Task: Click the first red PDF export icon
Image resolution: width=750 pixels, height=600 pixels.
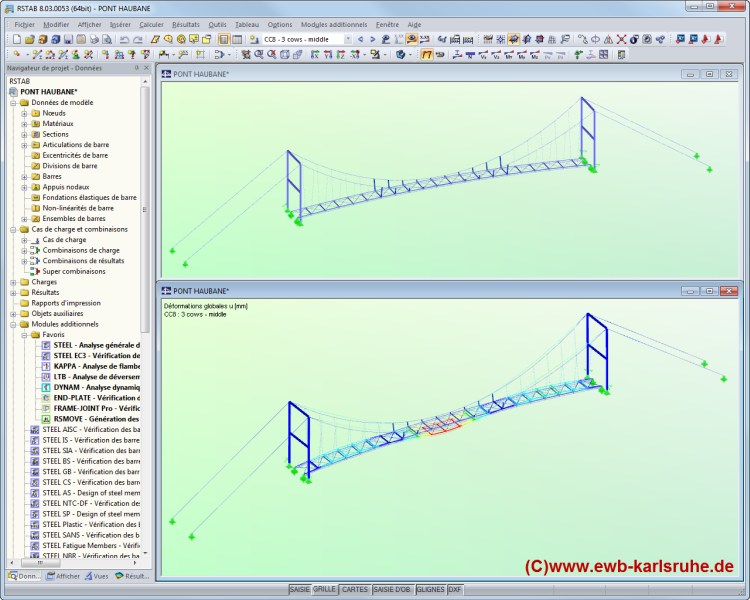Action: click(706, 39)
